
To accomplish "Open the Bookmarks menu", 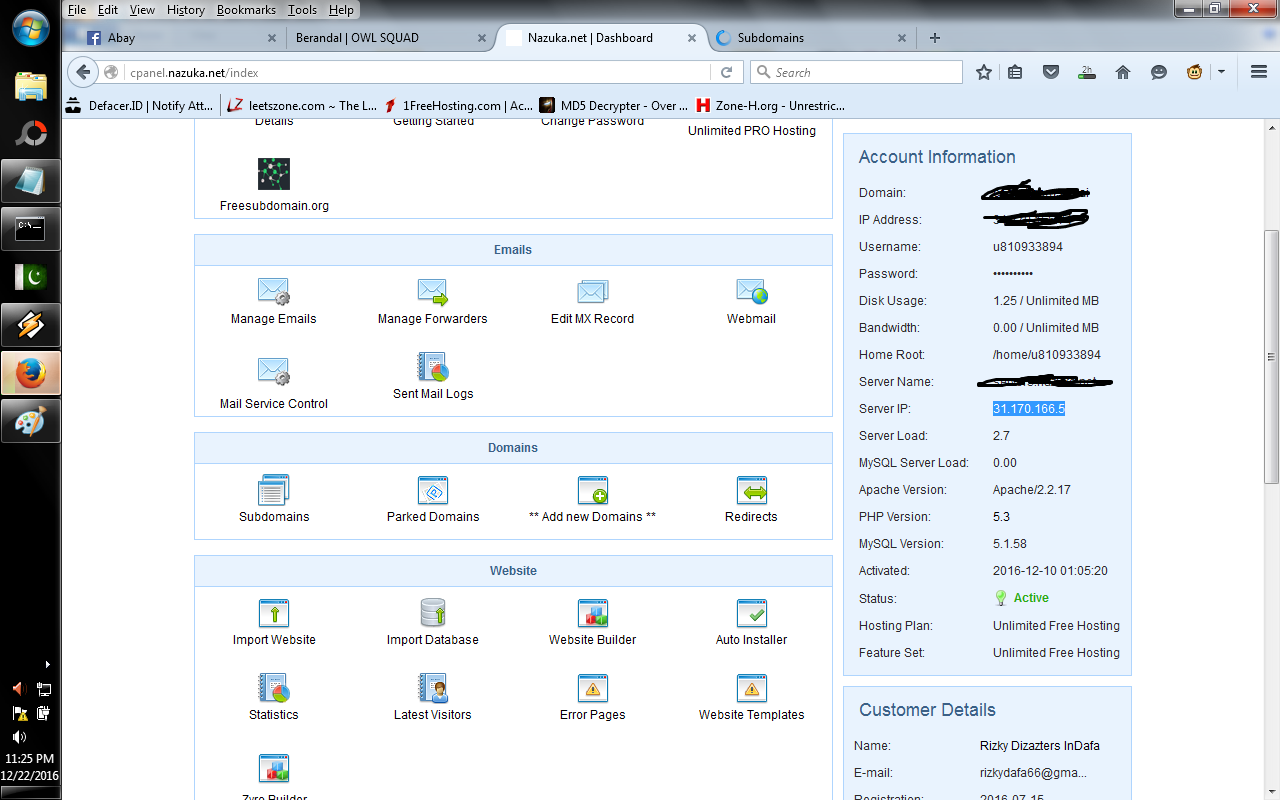I will click(246, 10).
